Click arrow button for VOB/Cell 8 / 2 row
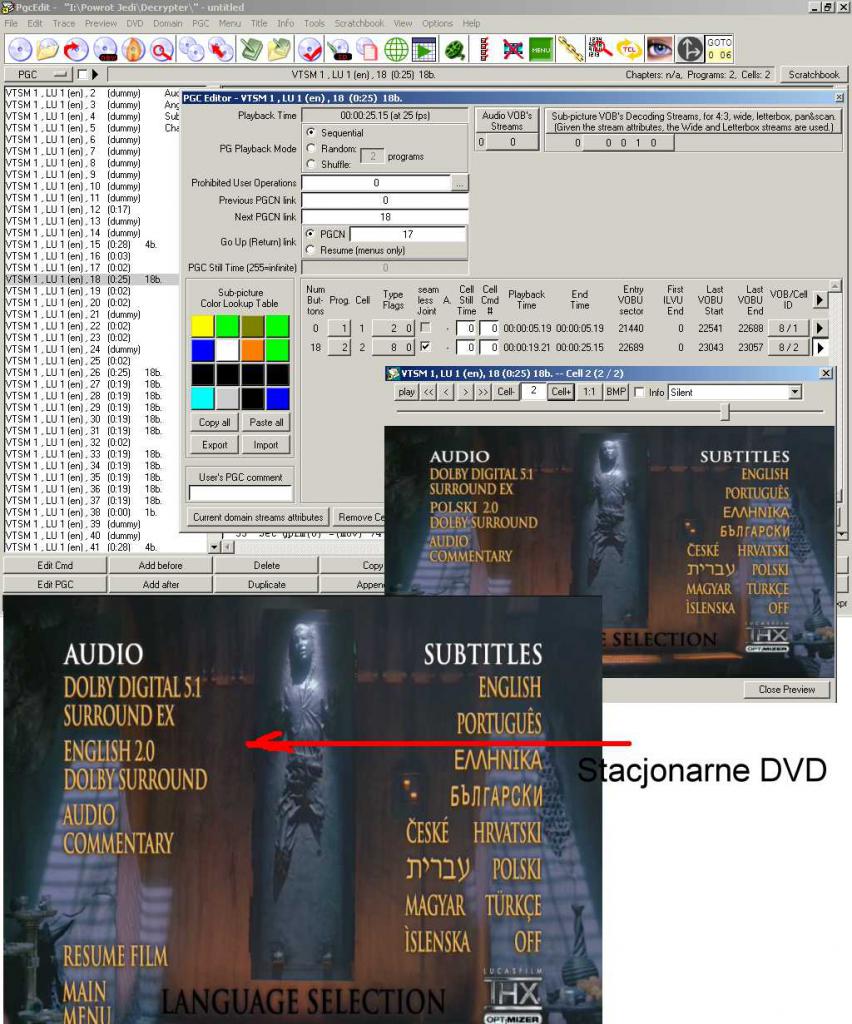852x1024 pixels. 820,347
